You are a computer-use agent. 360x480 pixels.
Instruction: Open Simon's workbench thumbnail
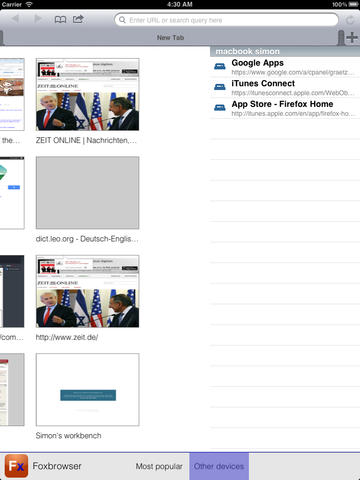[88, 389]
